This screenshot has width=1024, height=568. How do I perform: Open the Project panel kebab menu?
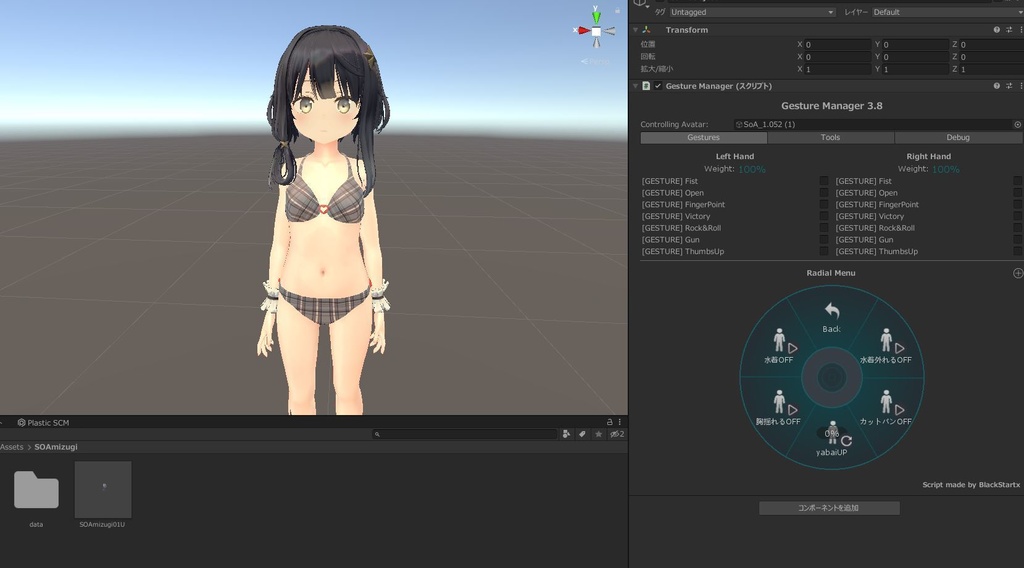(x=620, y=422)
